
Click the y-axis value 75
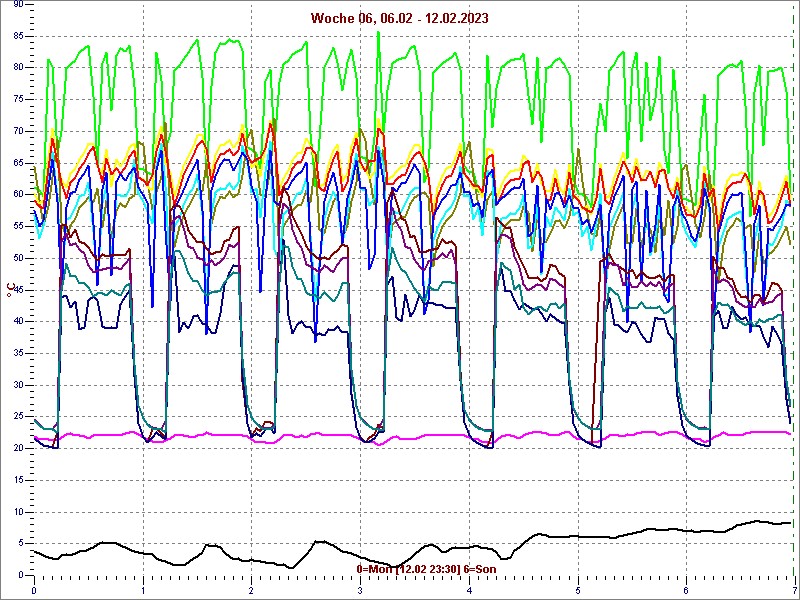[17, 99]
